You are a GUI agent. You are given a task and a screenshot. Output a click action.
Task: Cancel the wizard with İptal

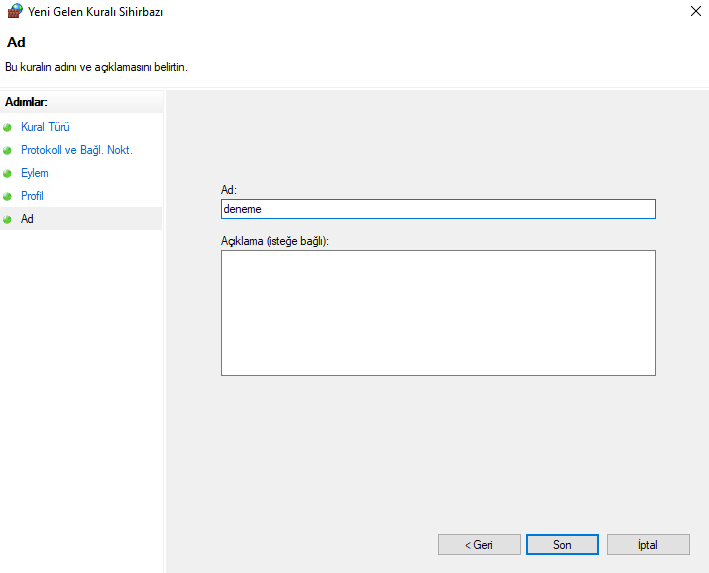coord(648,545)
